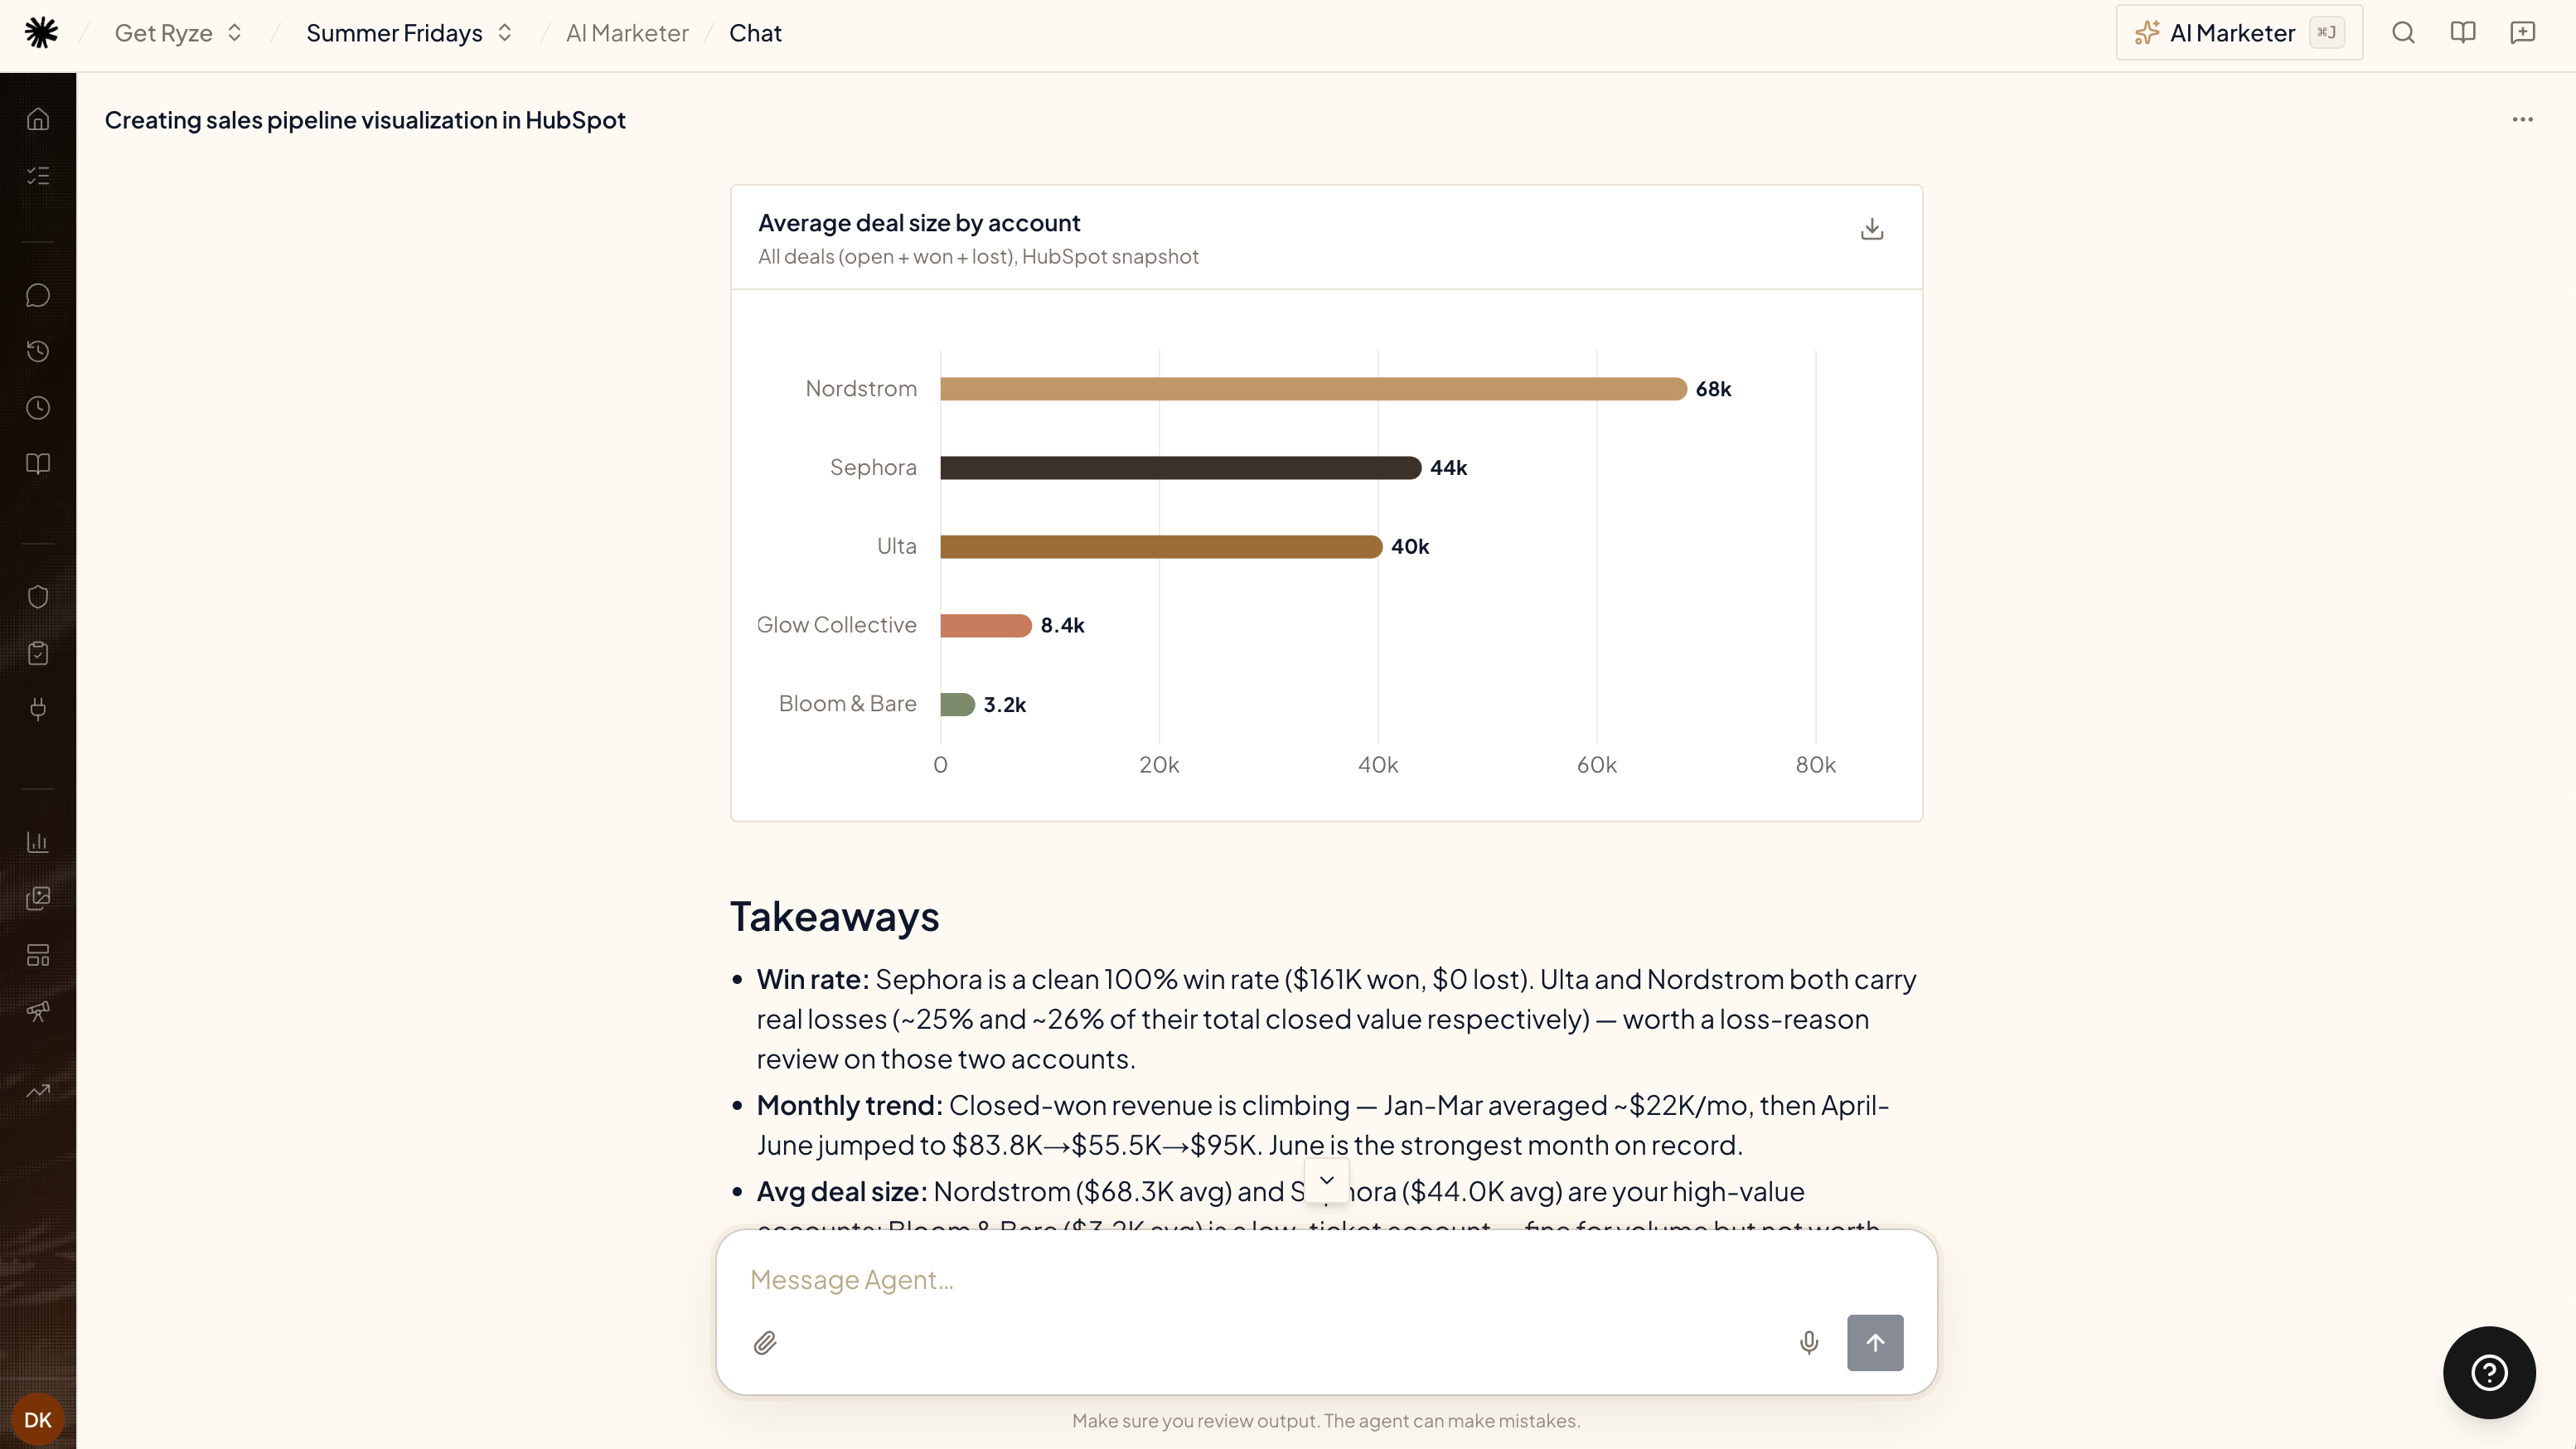Open the three-dot conversation options

pyautogui.click(x=2523, y=120)
